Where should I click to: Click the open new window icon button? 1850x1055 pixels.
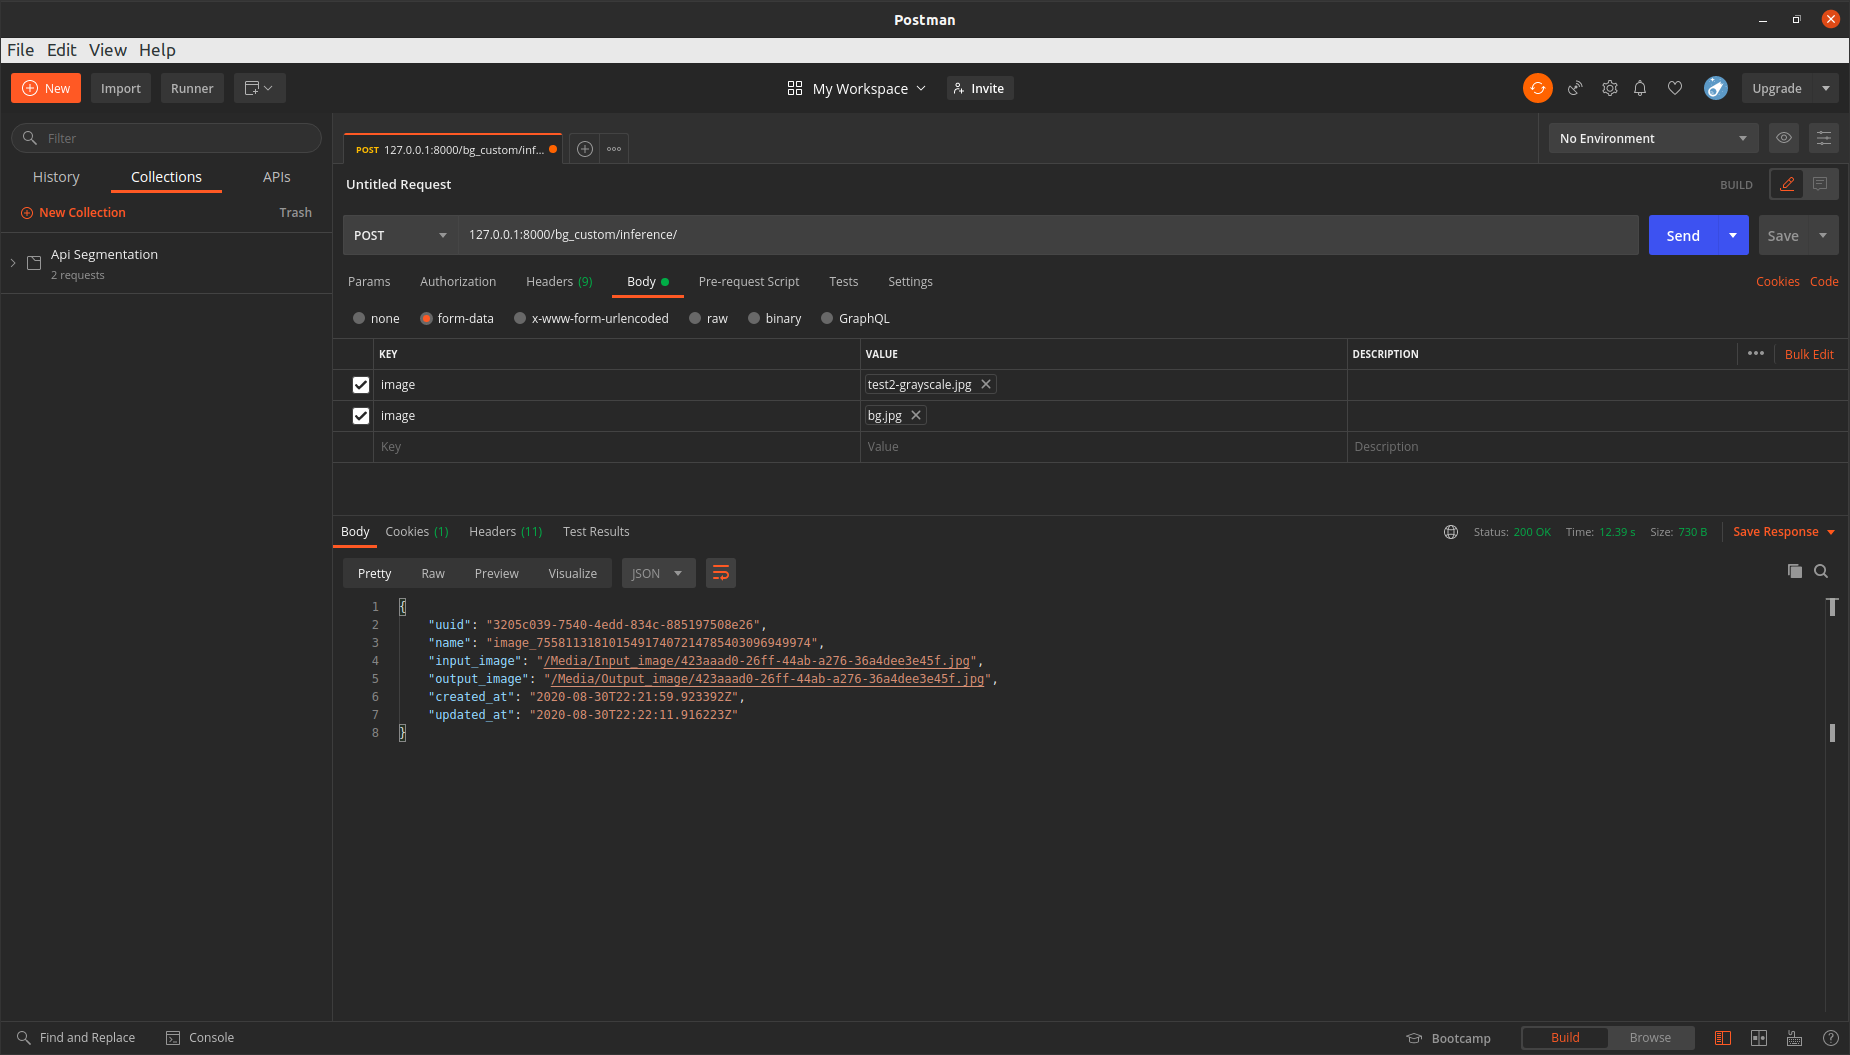click(259, 88)
